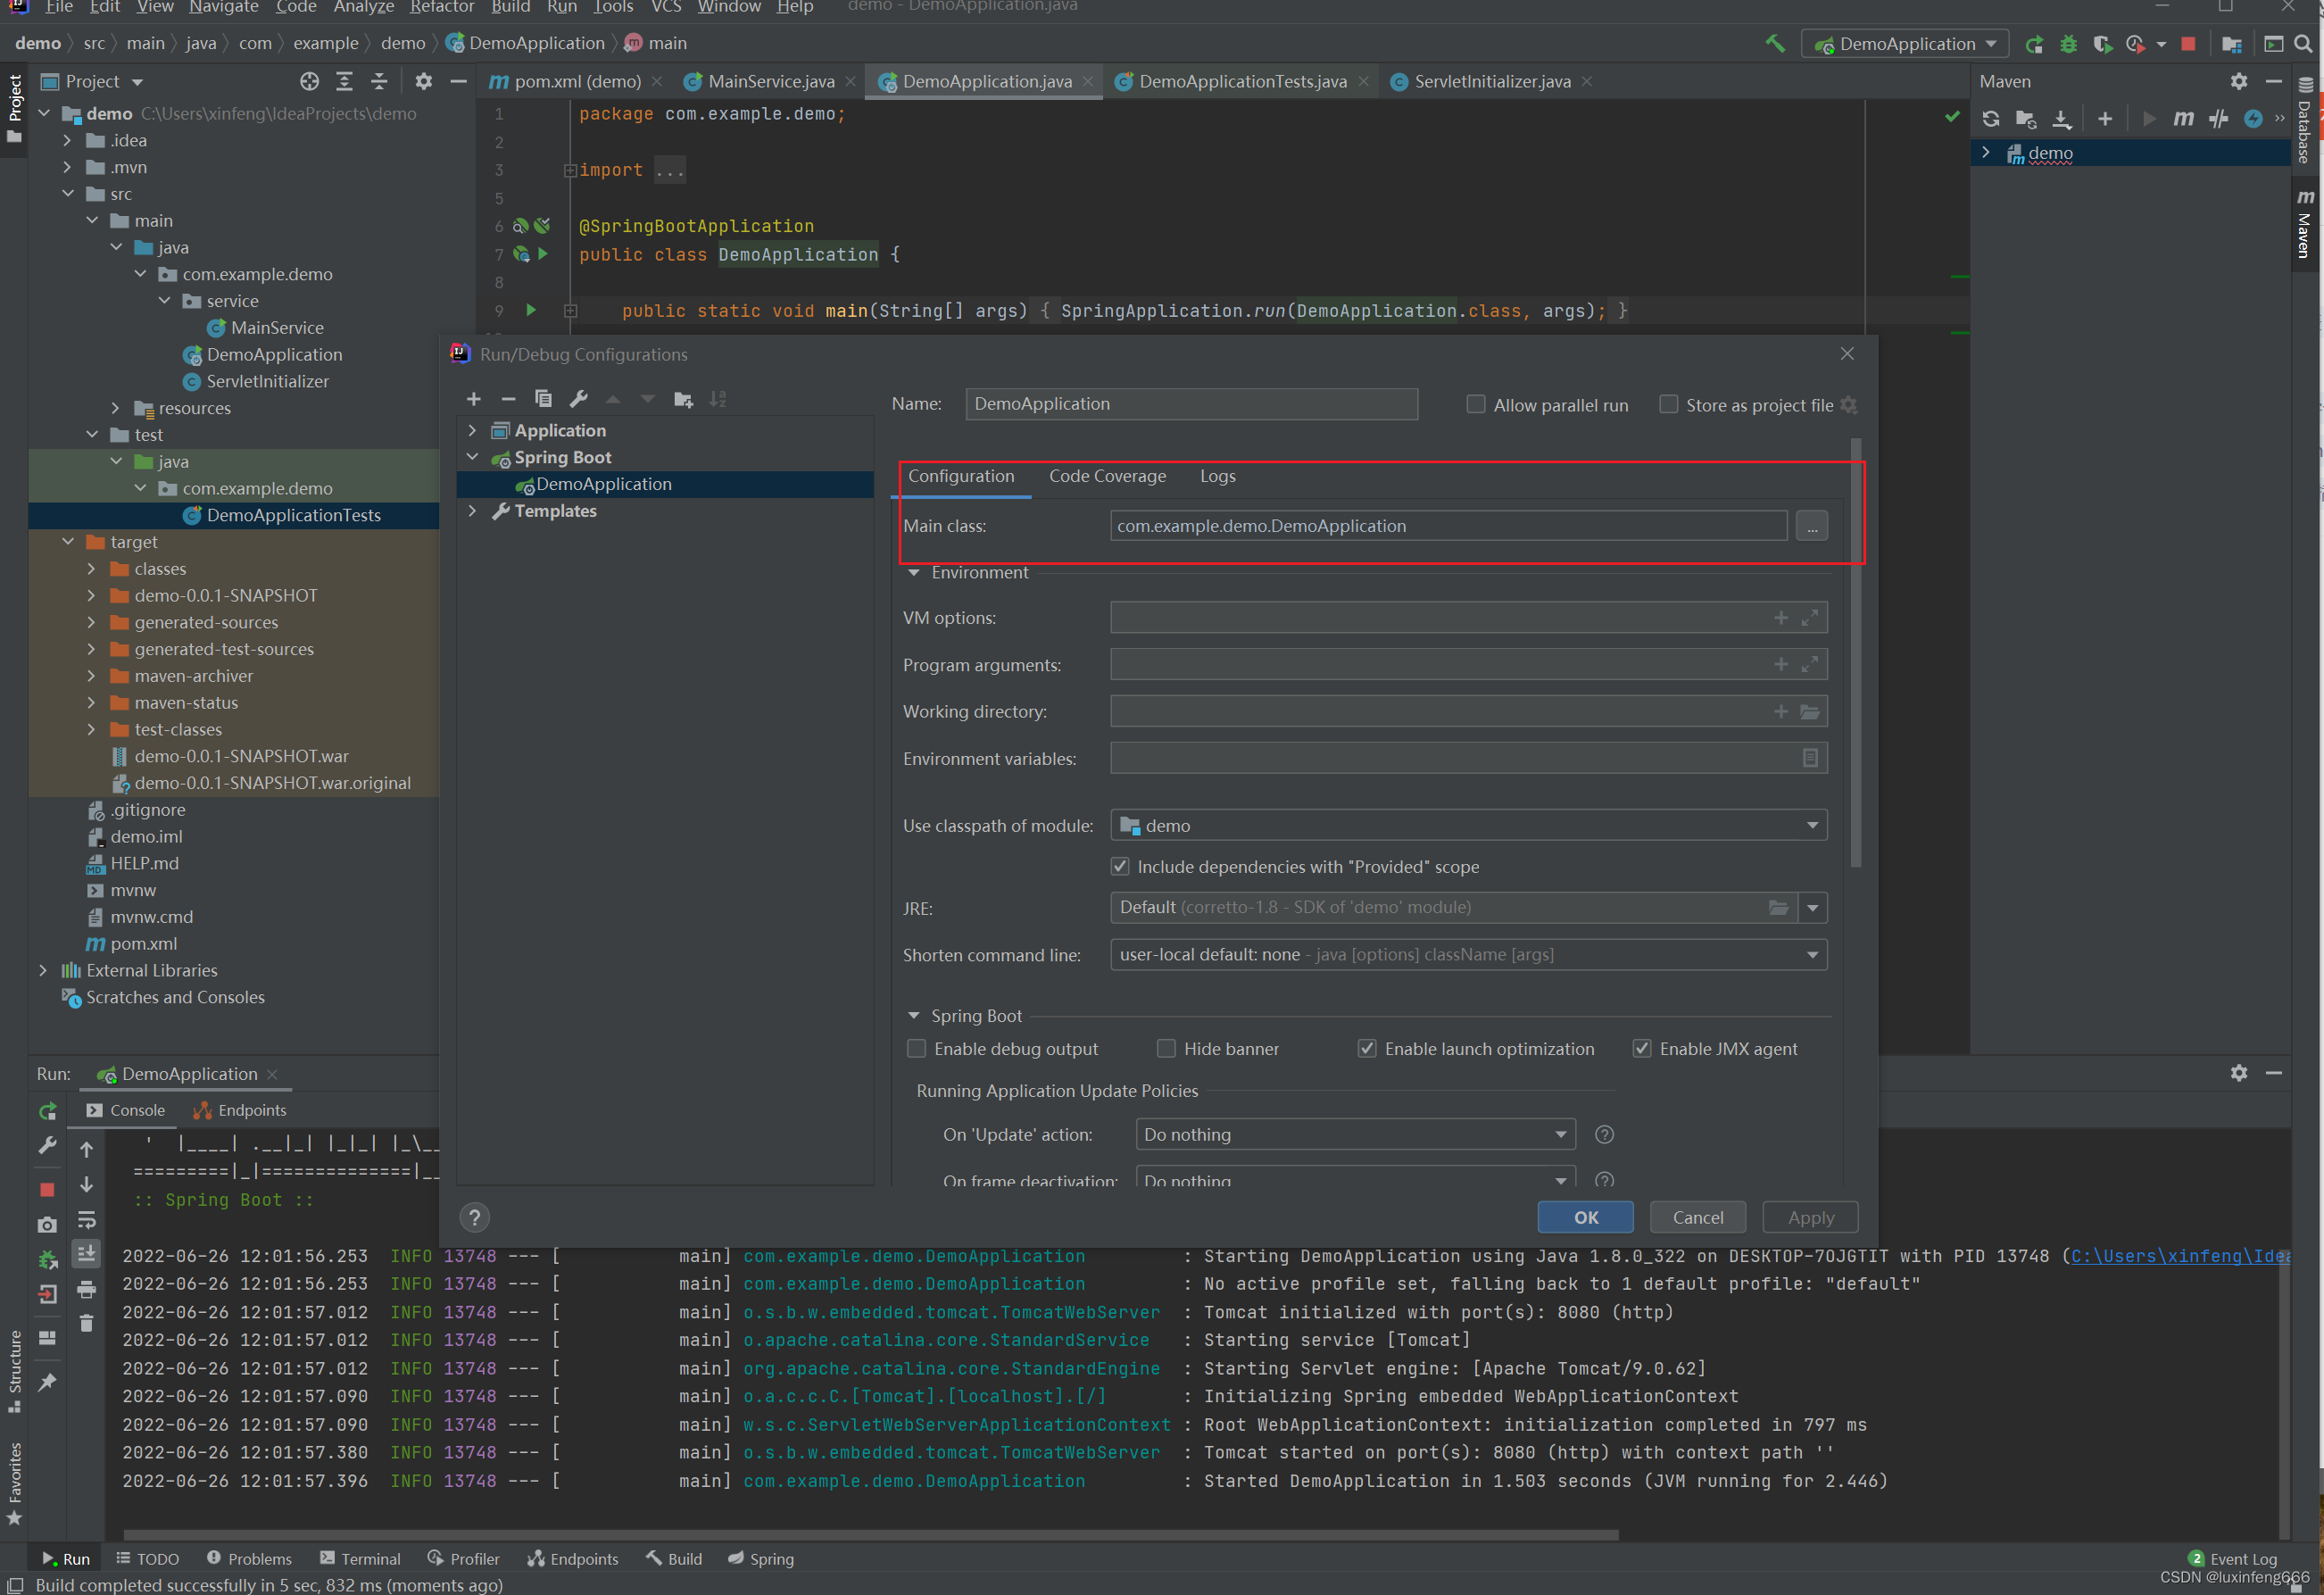
Task: Click the run gutter arrow beside main method
Action: point(531,310)
